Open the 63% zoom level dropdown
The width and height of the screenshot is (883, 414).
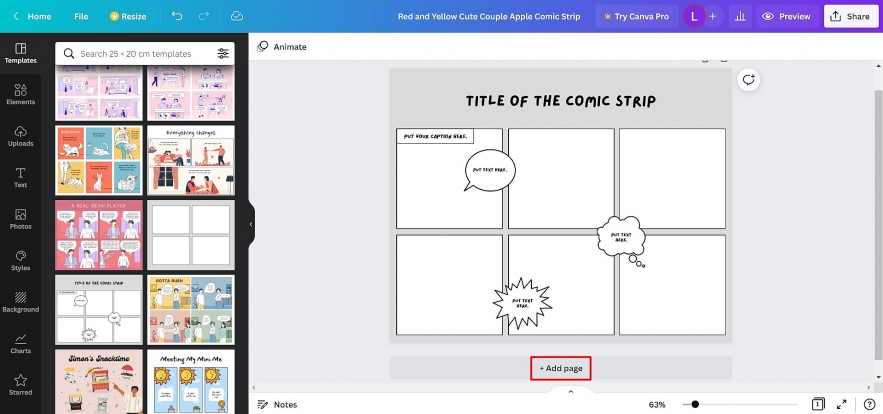click(x=657, y=404)
